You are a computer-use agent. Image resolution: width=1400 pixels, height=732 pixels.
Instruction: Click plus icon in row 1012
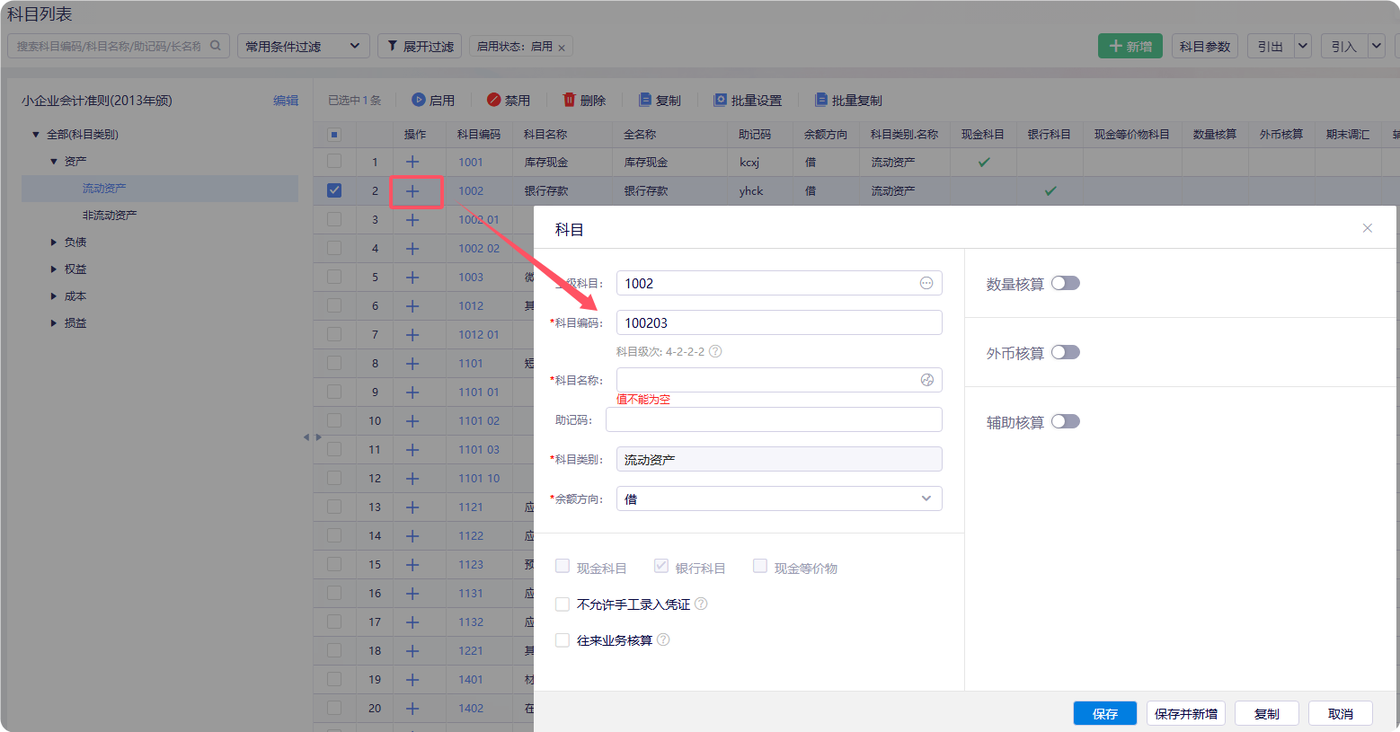412,306
